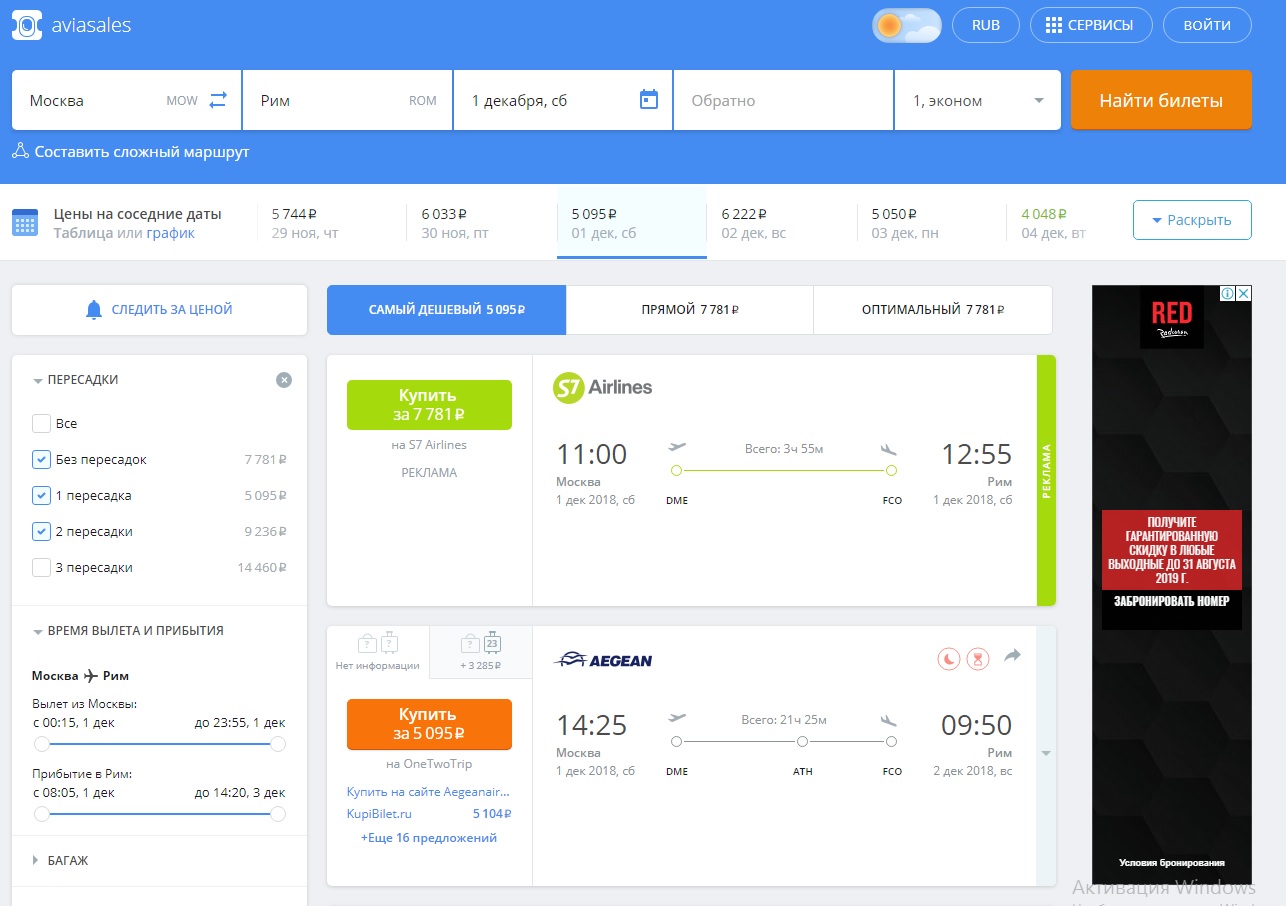
Task: Click destination city field 'Рим'
Action: click(347, 100)
